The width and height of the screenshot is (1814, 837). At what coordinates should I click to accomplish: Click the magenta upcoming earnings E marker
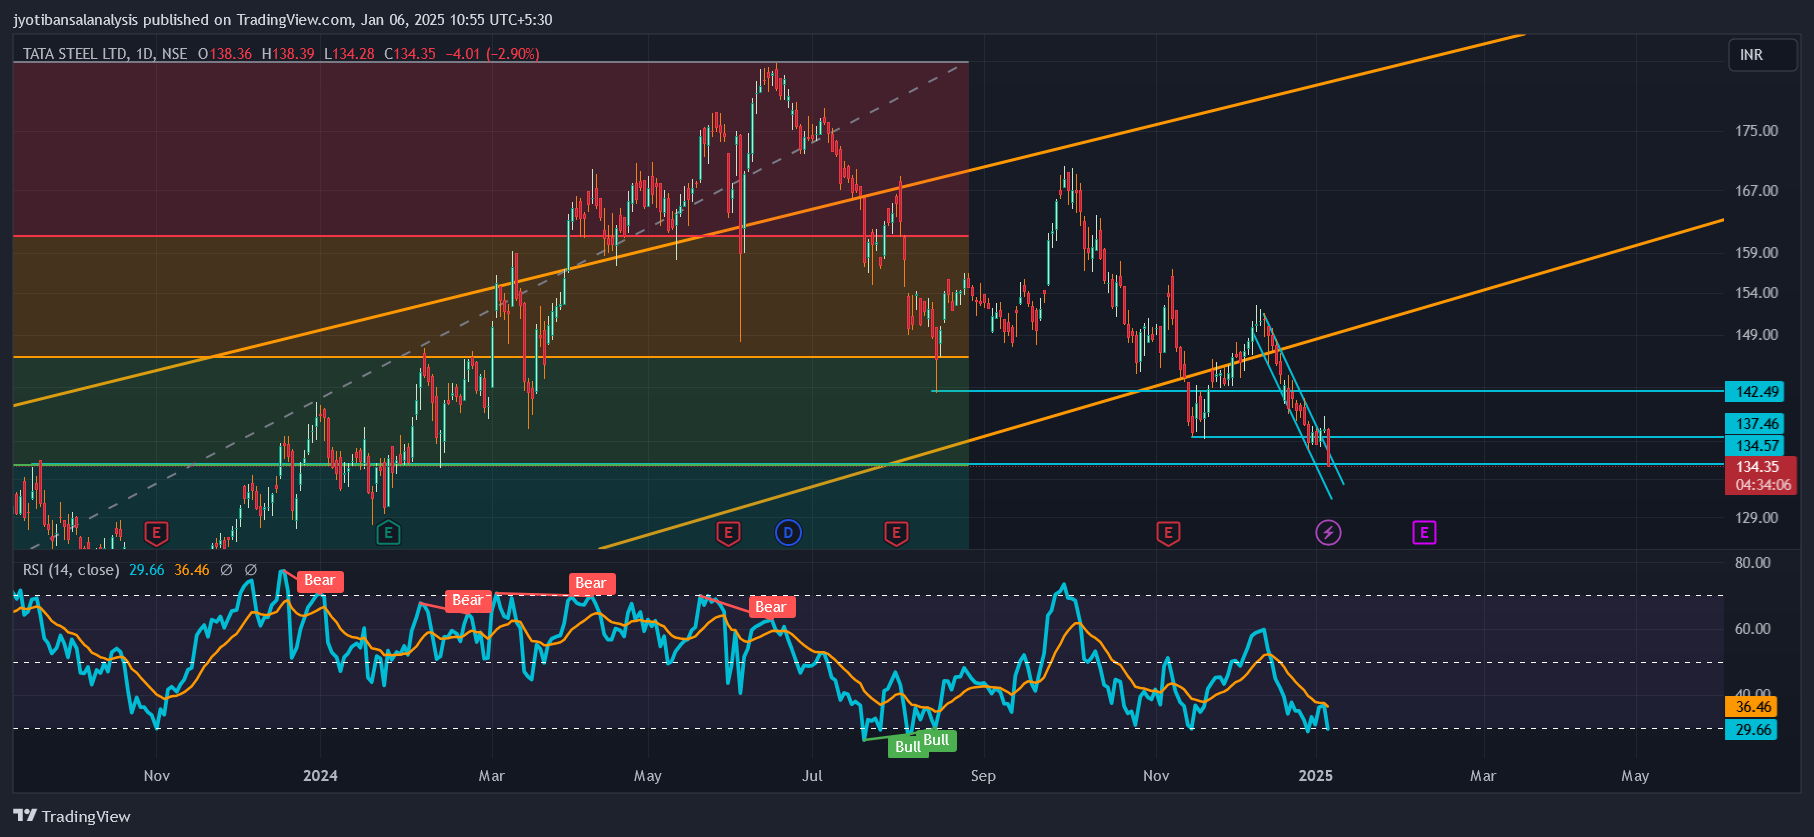pyautogui.click(x=1424, y=533)
